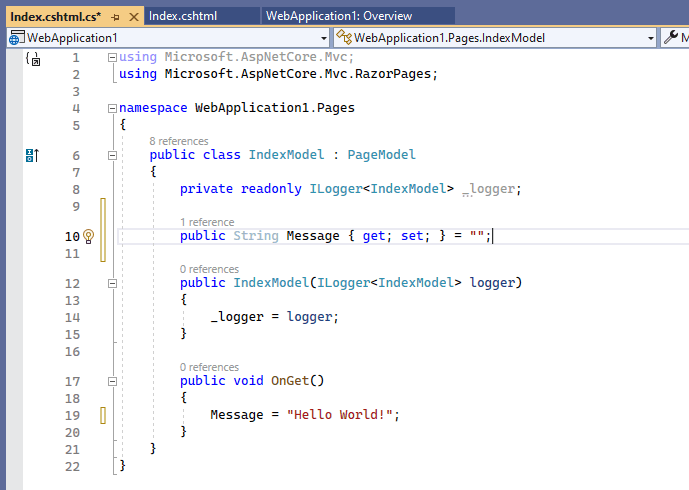Click the lightbulb quick actions icon on line 10
689x490 pixels.
coord(88,236)
